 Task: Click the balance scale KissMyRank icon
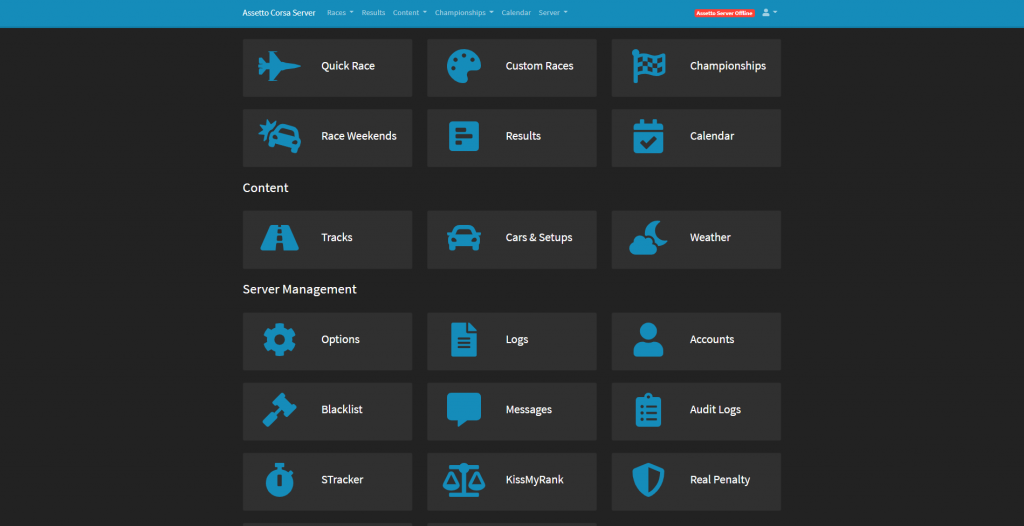coord(464,480)
